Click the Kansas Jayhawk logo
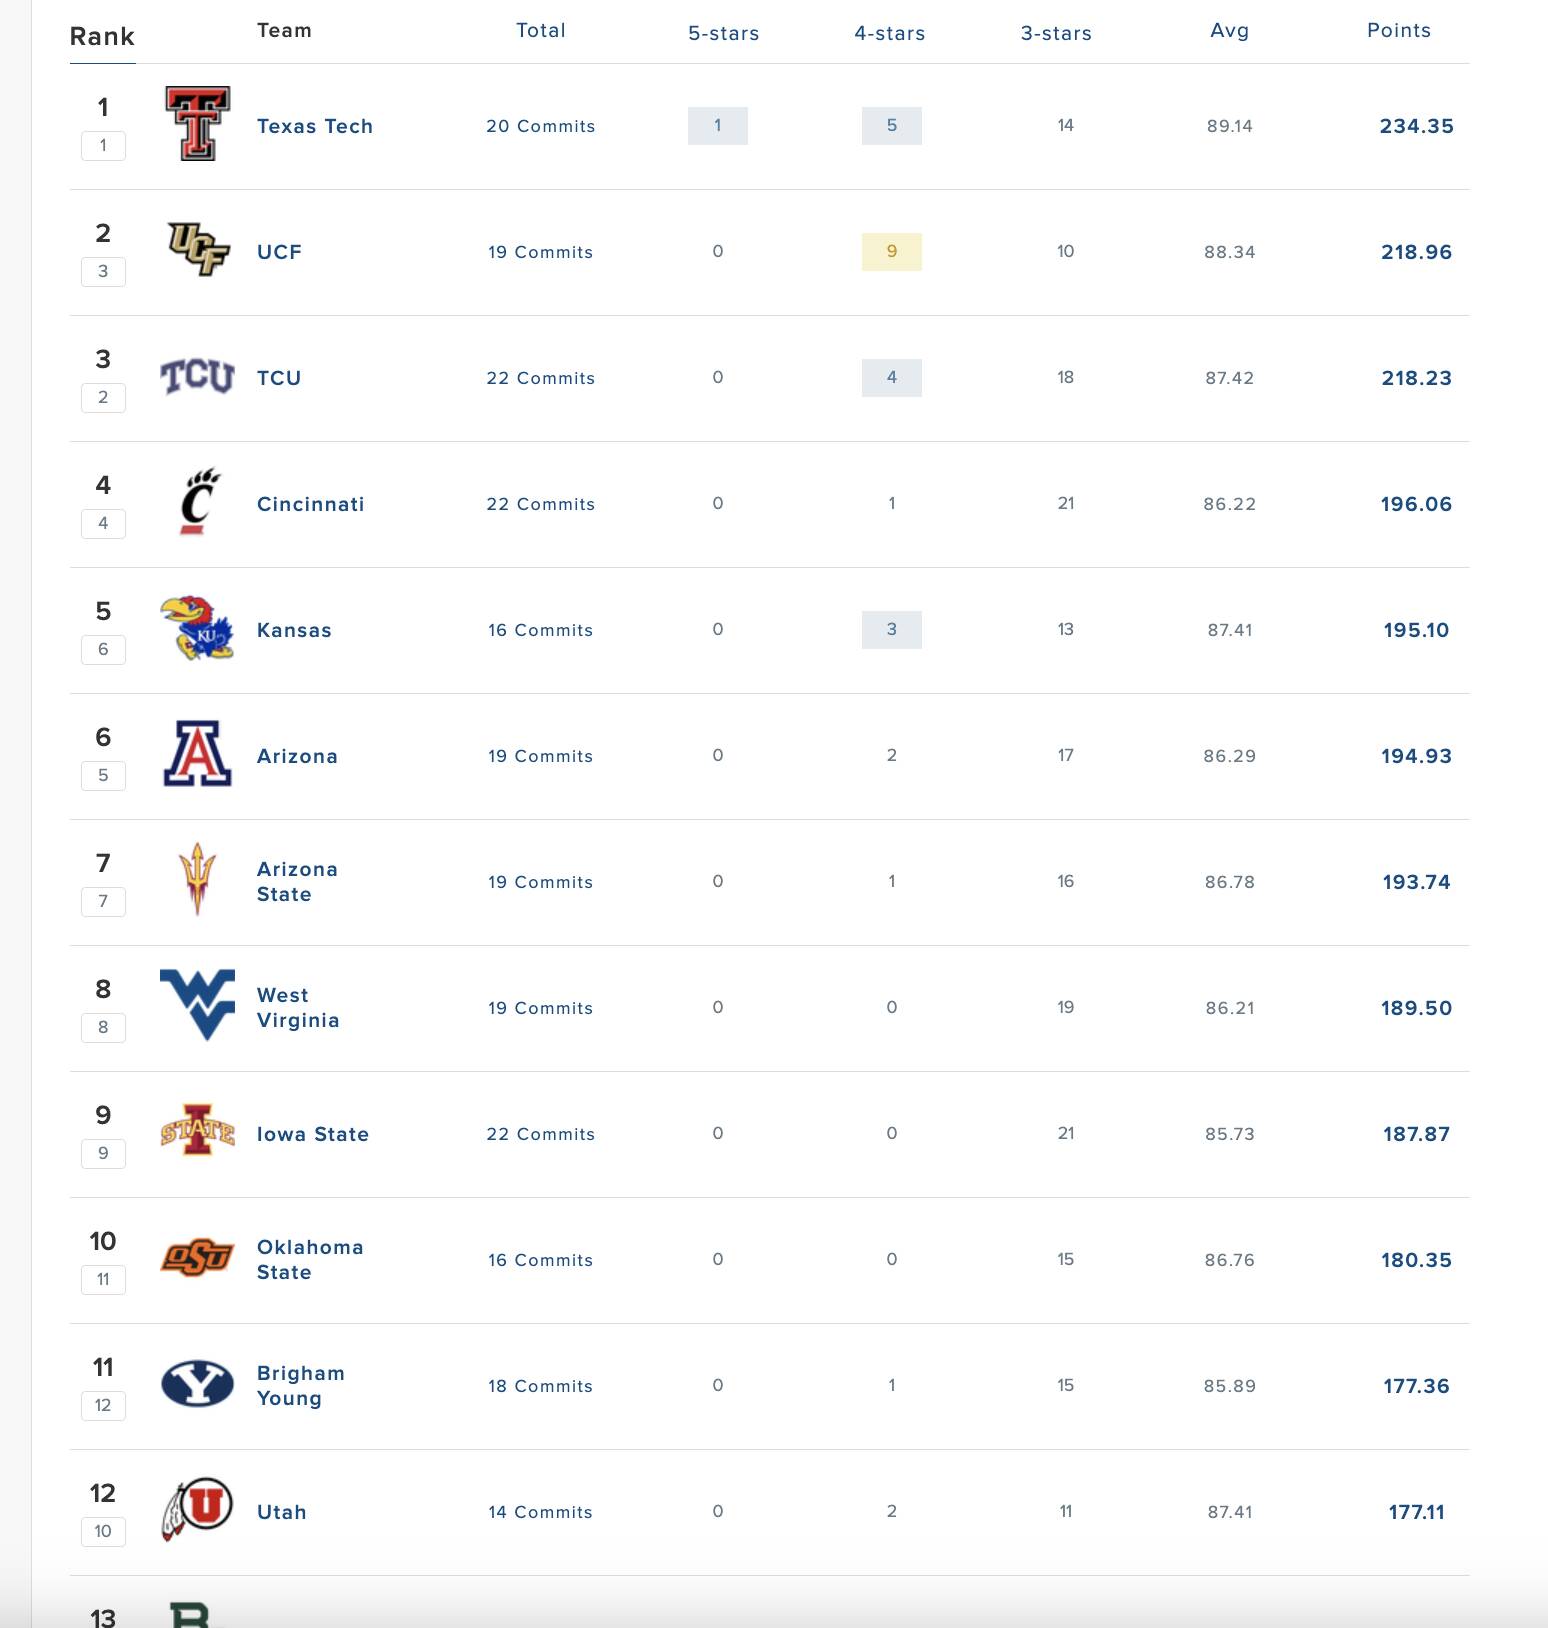The width and height of the screenshot is (1548, 1628). 197,629
